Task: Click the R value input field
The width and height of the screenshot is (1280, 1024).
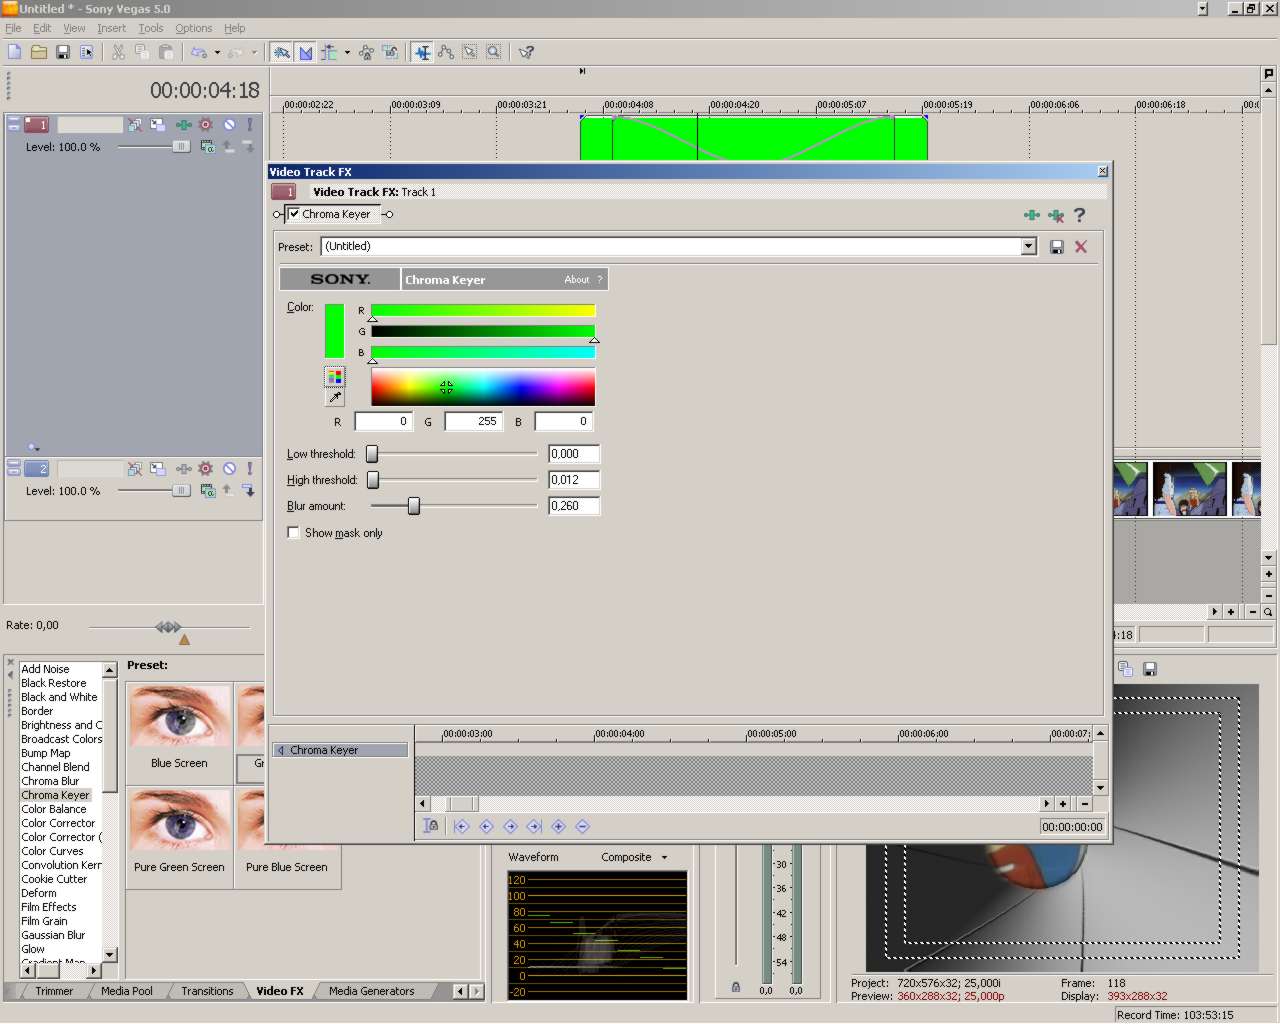Action: point(383,422)
